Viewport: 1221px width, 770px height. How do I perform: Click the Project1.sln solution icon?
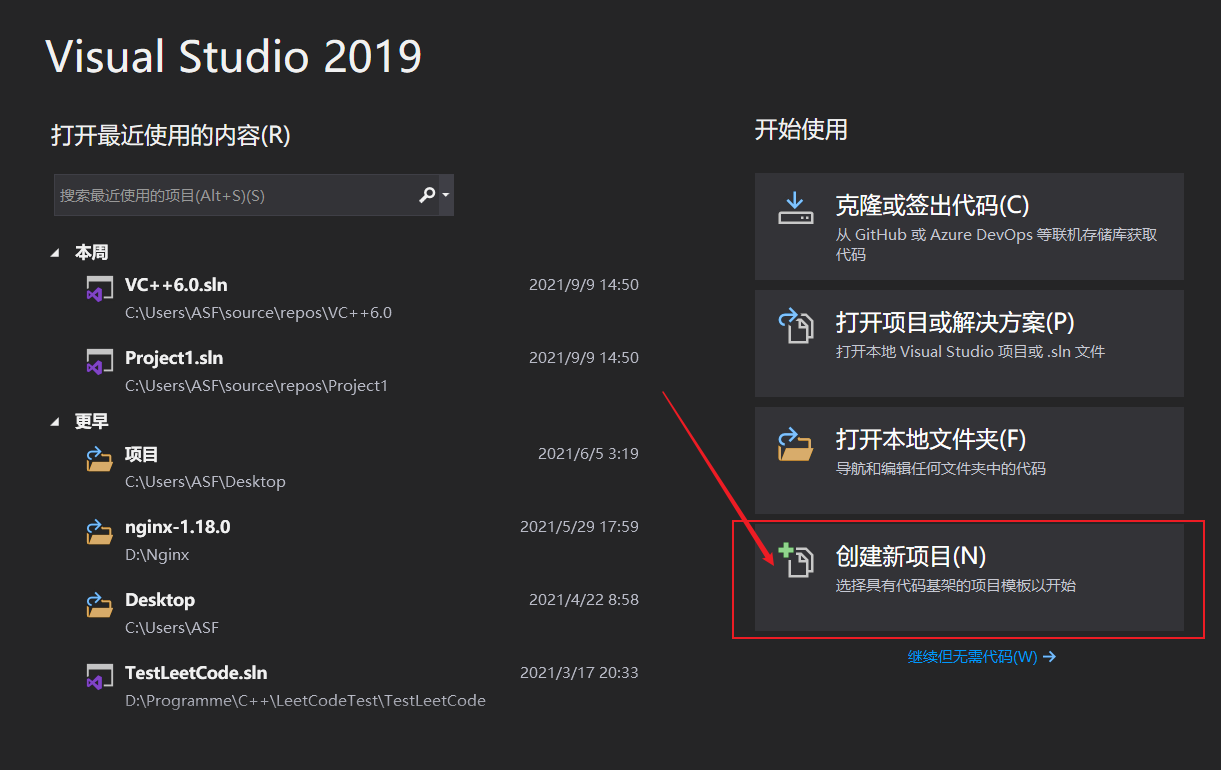point(98,362)
